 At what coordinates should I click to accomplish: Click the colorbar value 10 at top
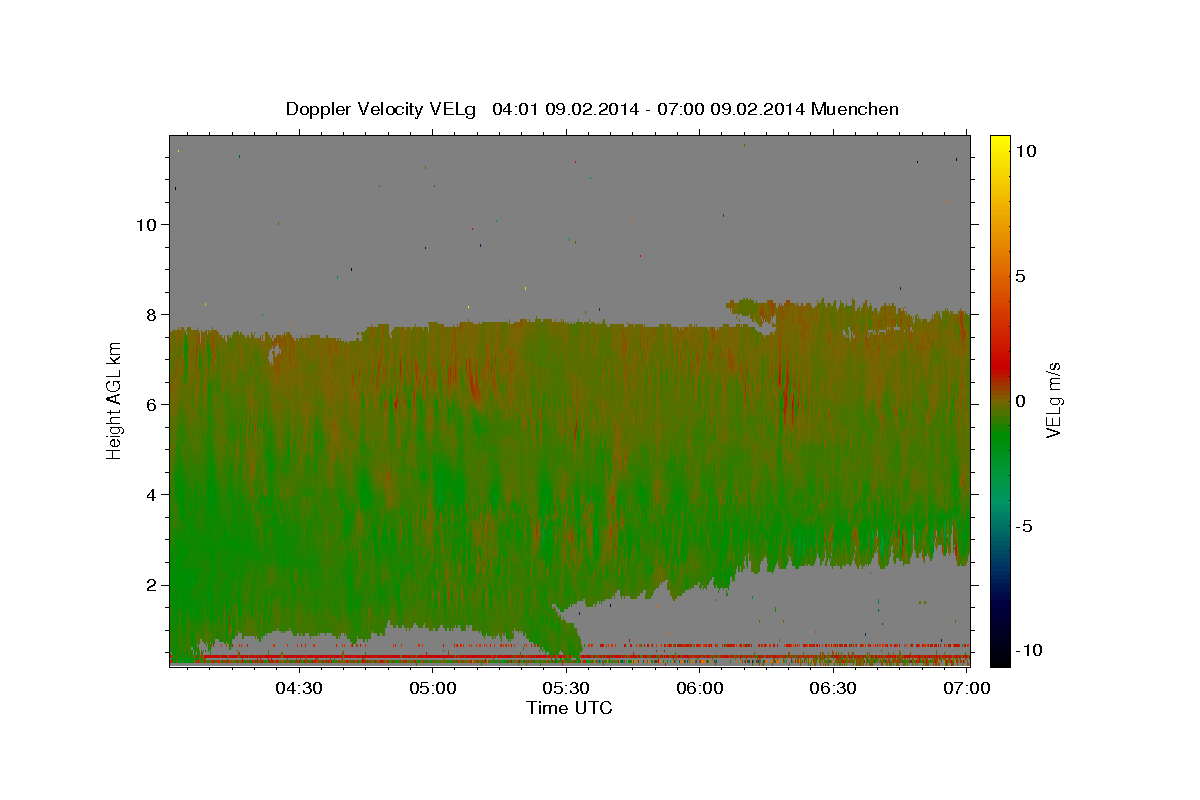click(1026, 151)
